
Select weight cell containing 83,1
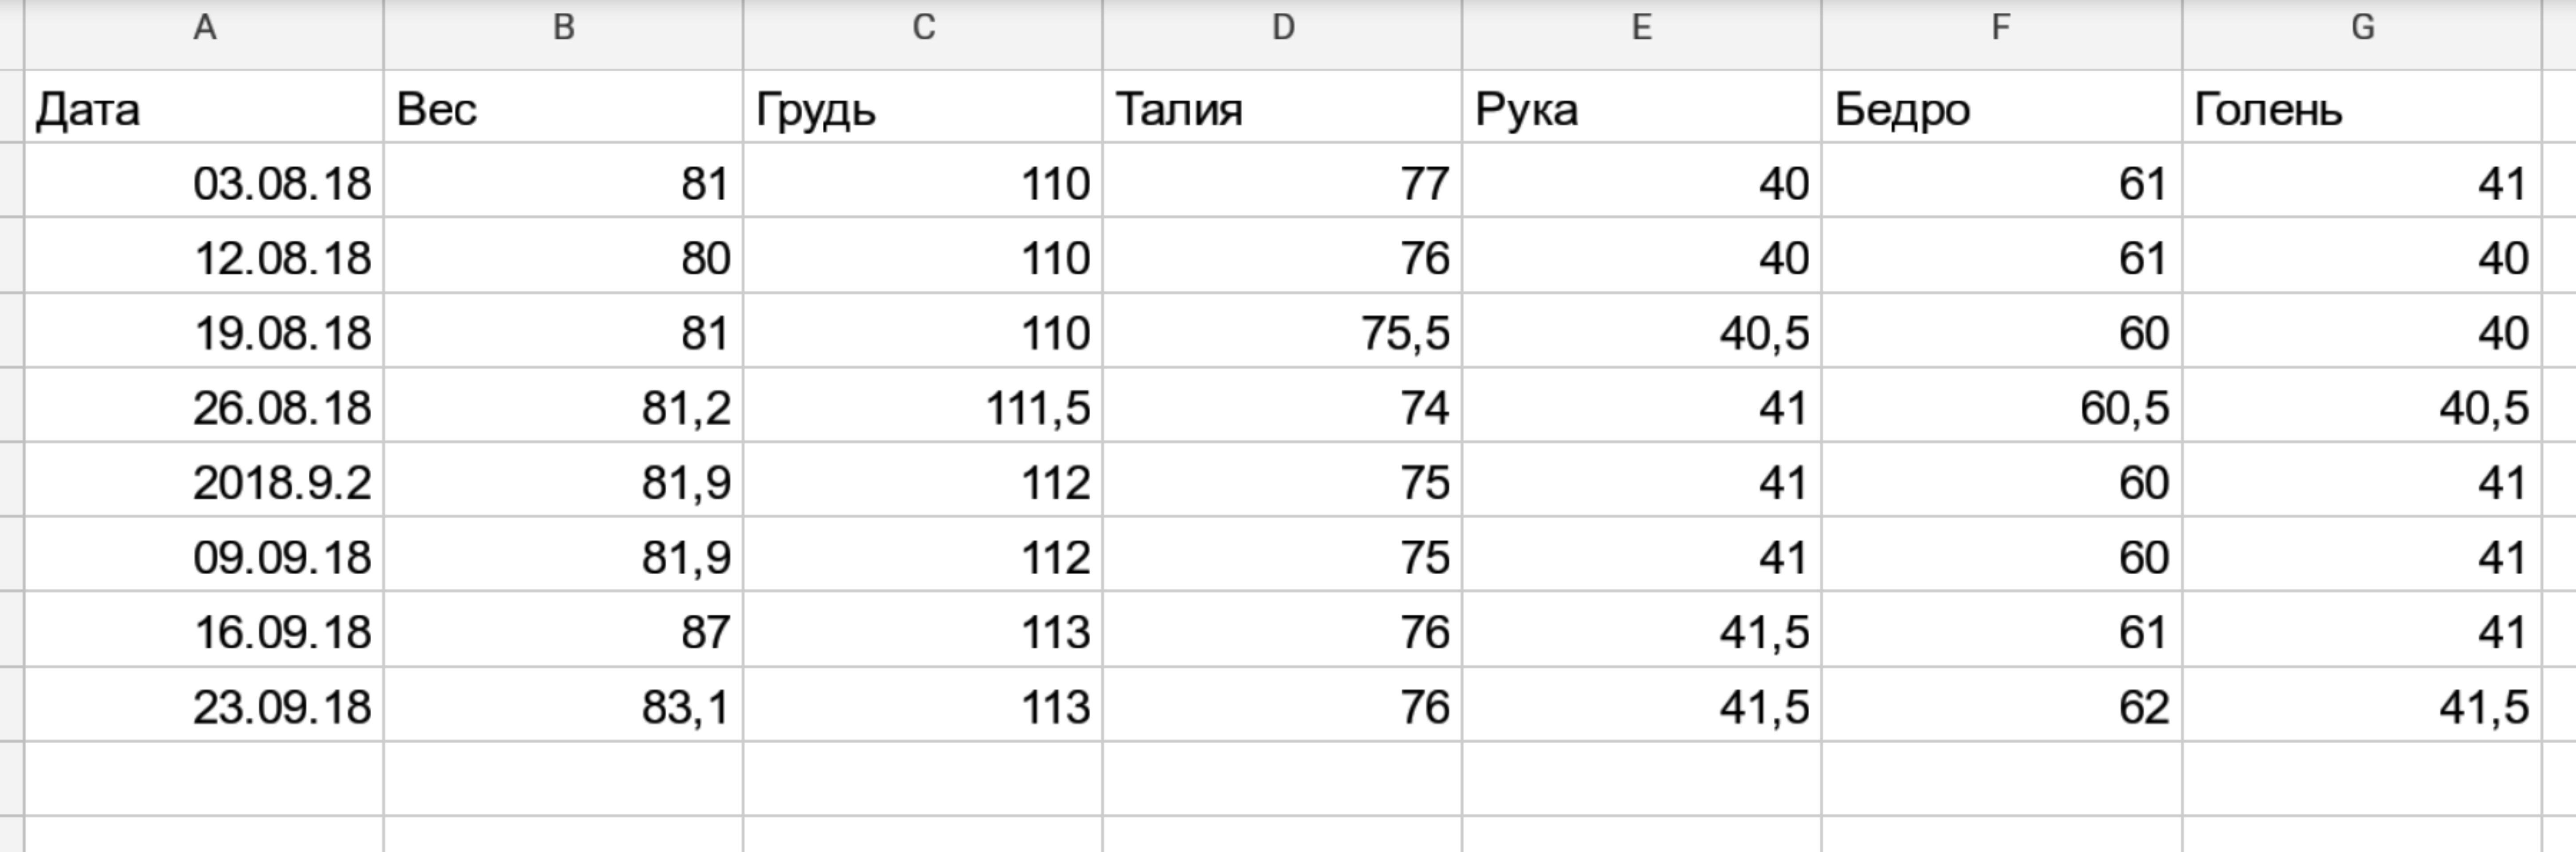click(x=563, y=706)
